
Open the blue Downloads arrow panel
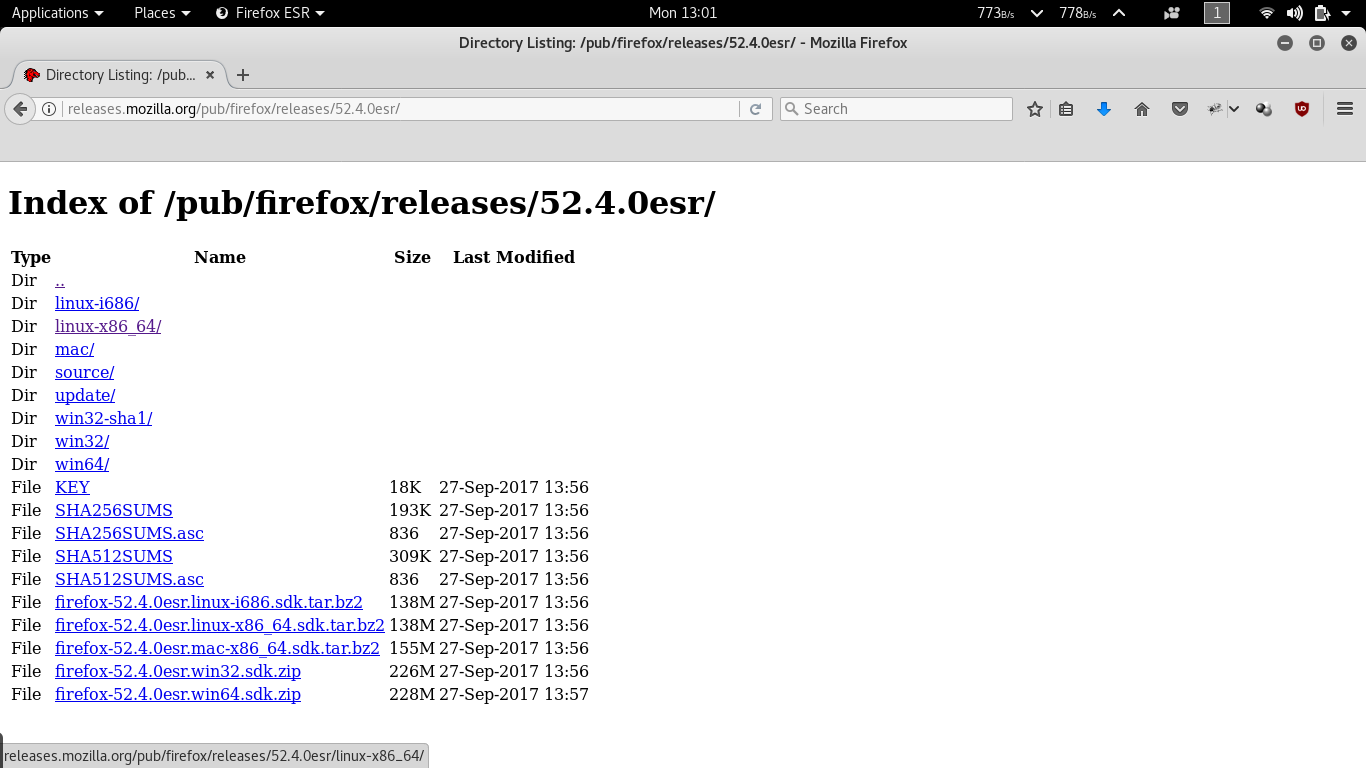(1104, 109)
